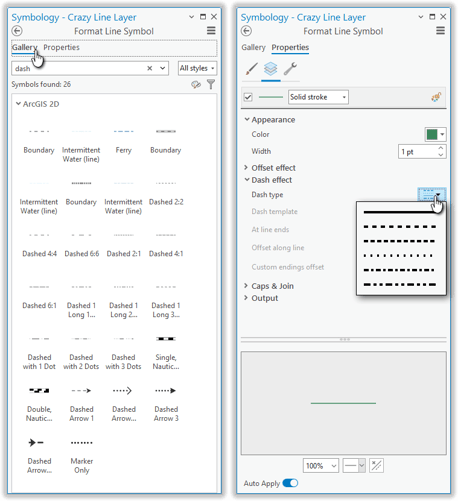The width and height of the screenshot is (458, 501).
Task: Pick the solid line dash type
Action: click(x=400, y=212)
